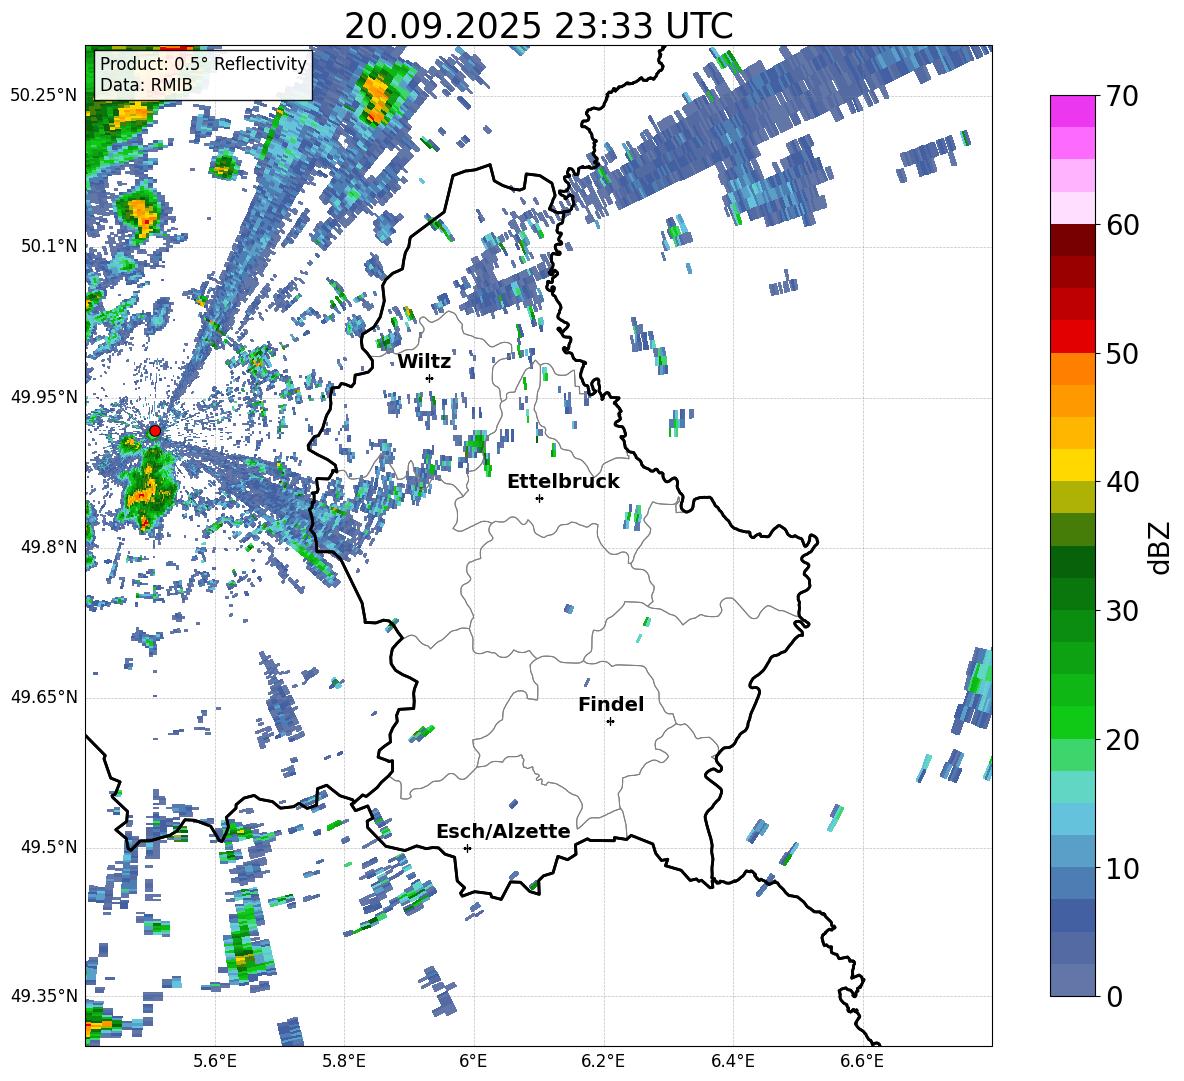The height and width of the screenshot is (1081, 1184).
Task: Click the cyan colorbar segment below 20
Action: (1072, 787)
